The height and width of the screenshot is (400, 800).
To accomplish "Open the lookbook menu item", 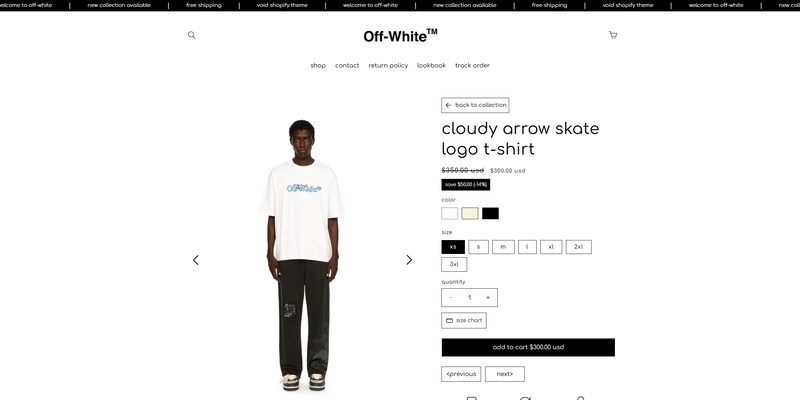I will click(x=431, y=65).
